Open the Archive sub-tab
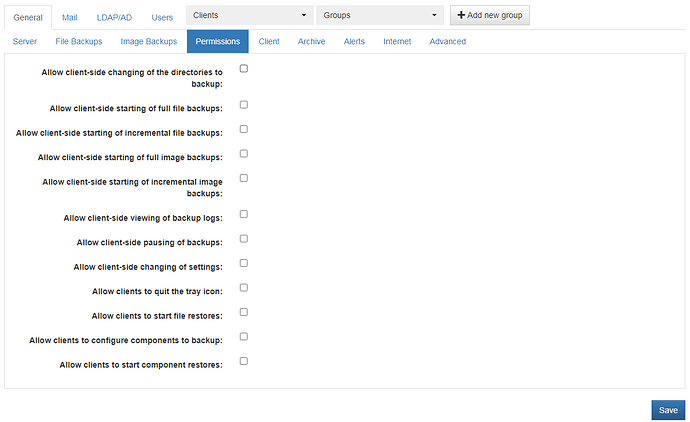 (312, 41)
